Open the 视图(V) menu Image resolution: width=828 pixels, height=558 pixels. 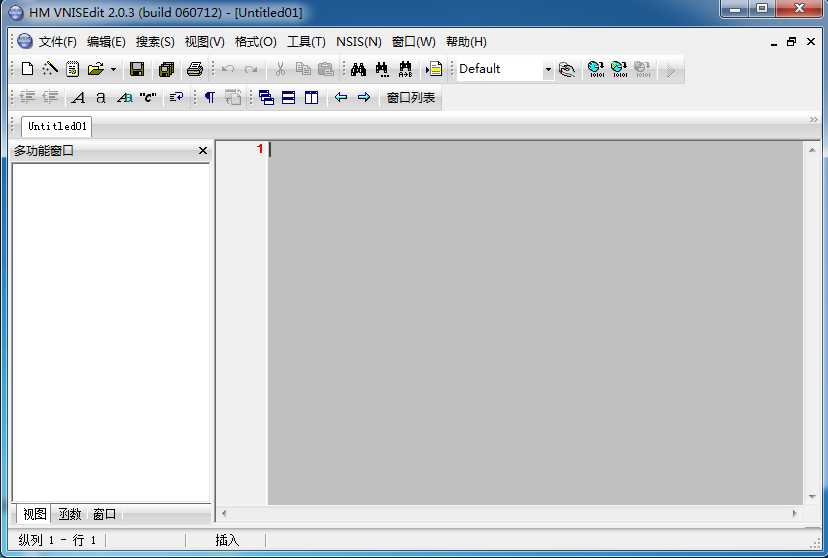[204, 42]
